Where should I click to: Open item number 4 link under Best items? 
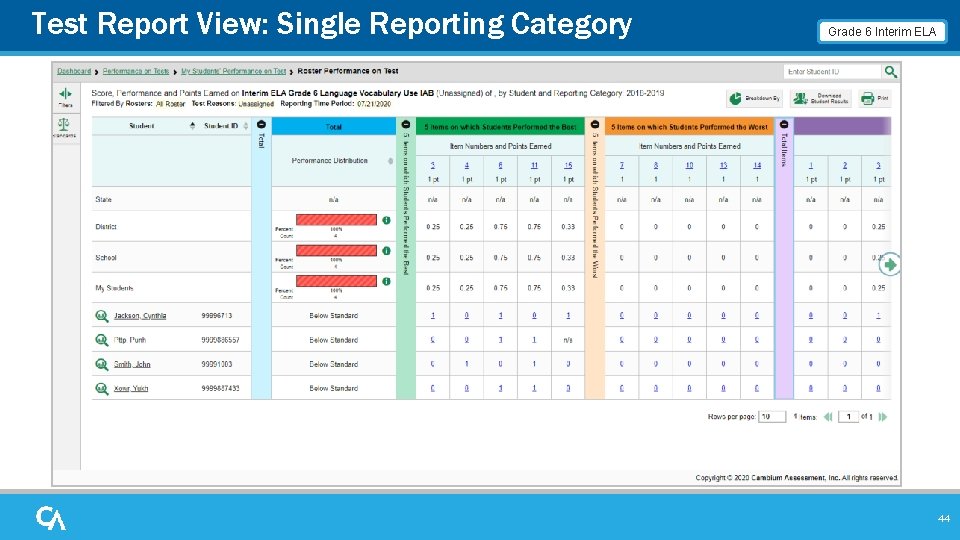pyautogui.click(x=467, y=165)
